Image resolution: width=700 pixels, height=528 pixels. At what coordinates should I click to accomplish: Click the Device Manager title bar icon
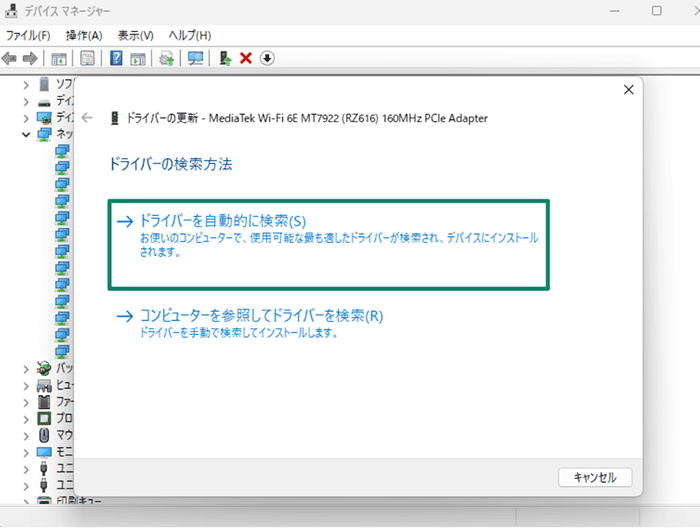[11, 11]
